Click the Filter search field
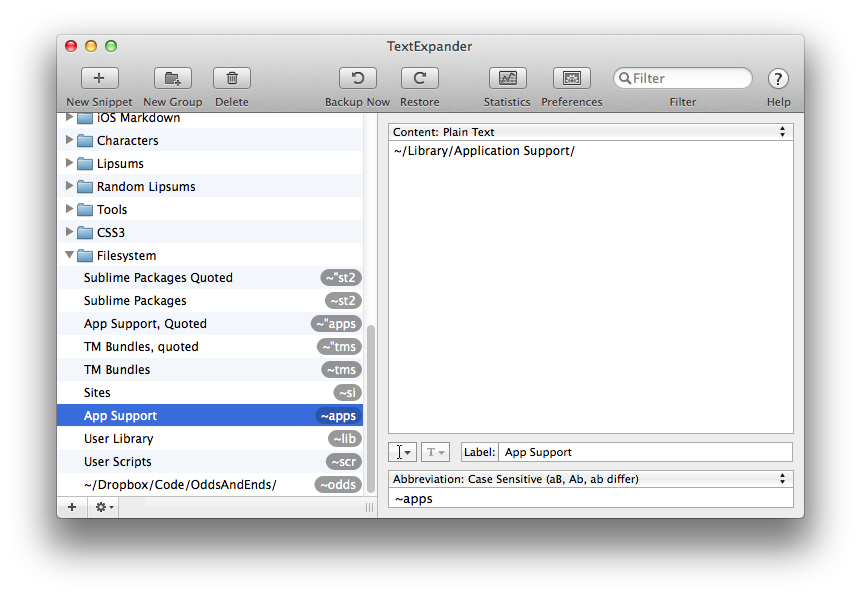The width and height of the screenshot is (861, 597). coord(683,78)
